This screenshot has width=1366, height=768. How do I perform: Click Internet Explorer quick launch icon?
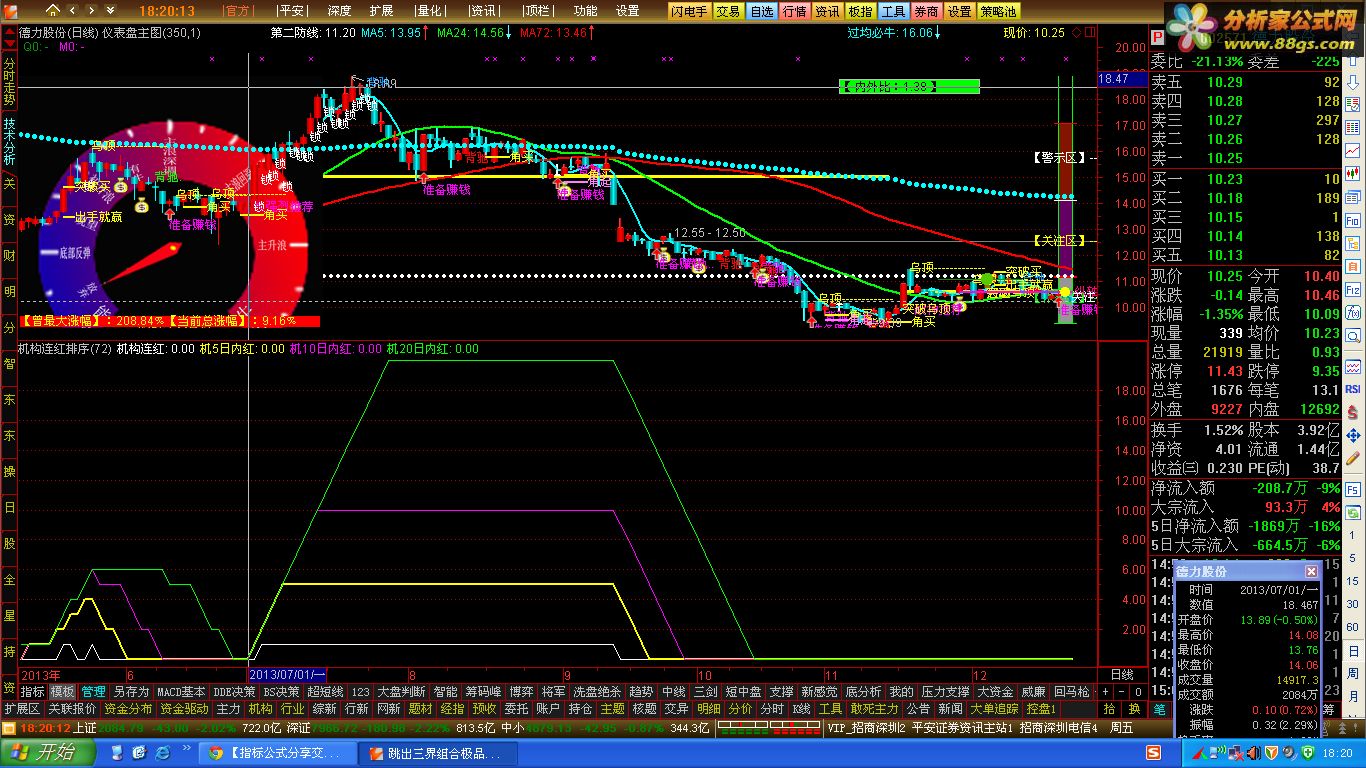click(163, 752)
